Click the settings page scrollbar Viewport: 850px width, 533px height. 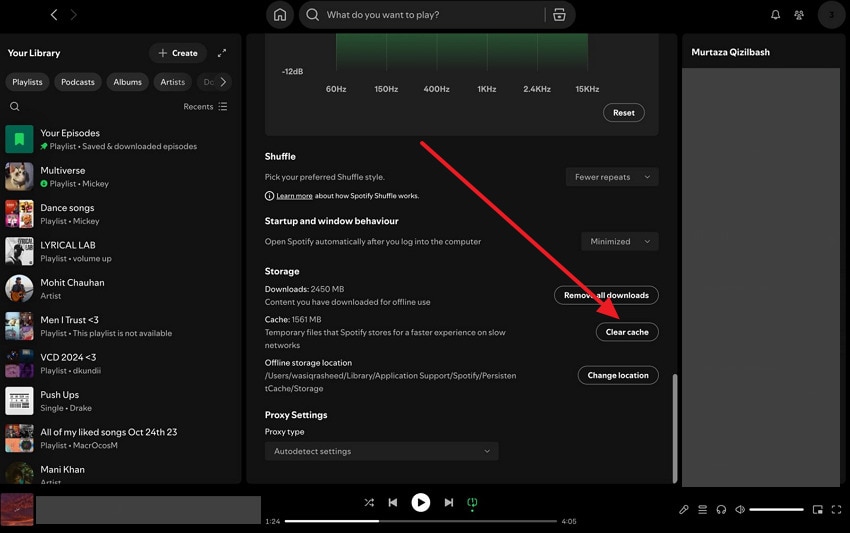click(675, 428)
